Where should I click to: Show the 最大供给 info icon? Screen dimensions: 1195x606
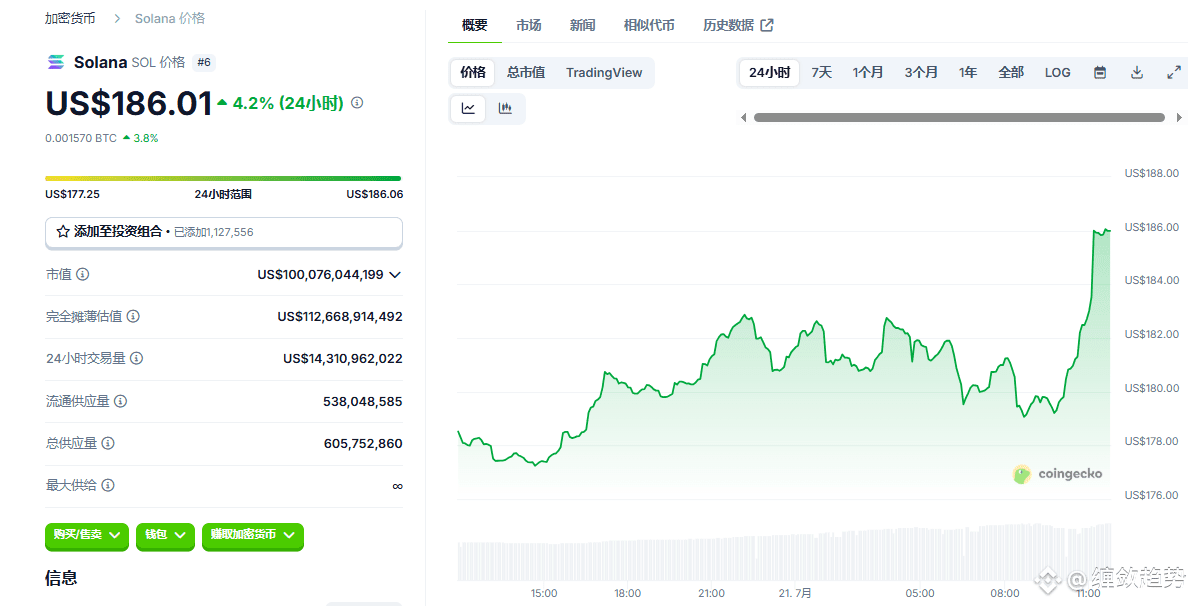click(108, 485)
